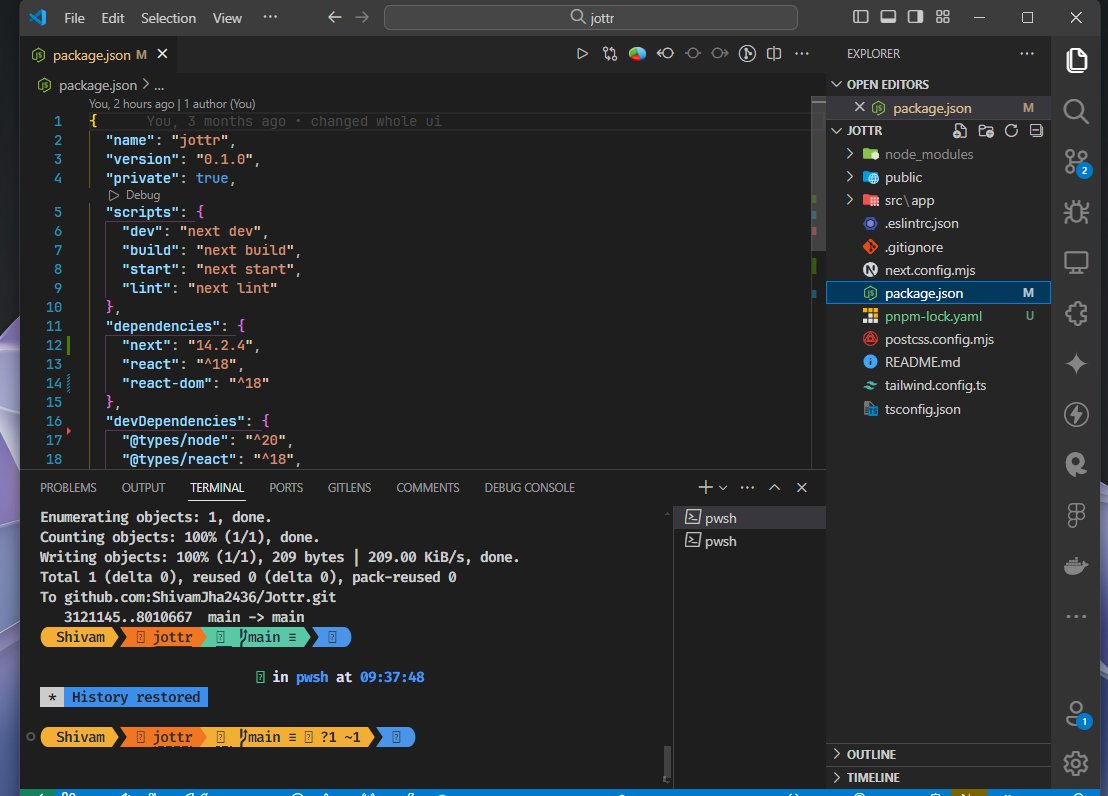Switch to the GITLENS panel tab
The width and height of the screenshot is (1108, 796).
[349, 488]
